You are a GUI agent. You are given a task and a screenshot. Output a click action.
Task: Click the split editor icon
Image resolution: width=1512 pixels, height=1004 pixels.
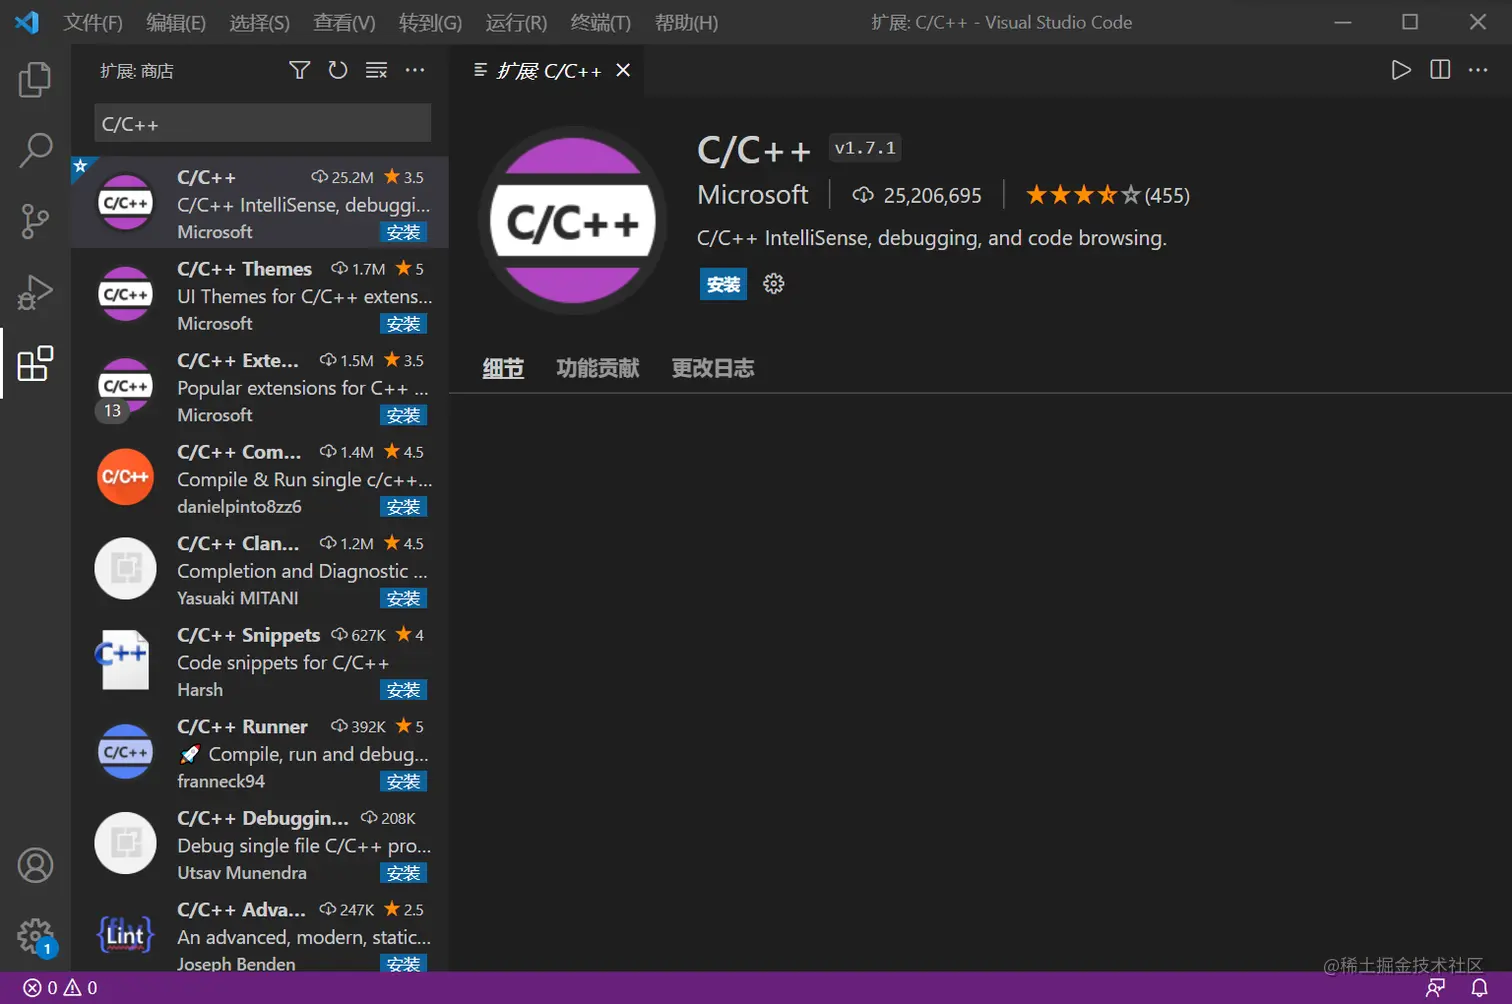click(x=1439, y=70)
